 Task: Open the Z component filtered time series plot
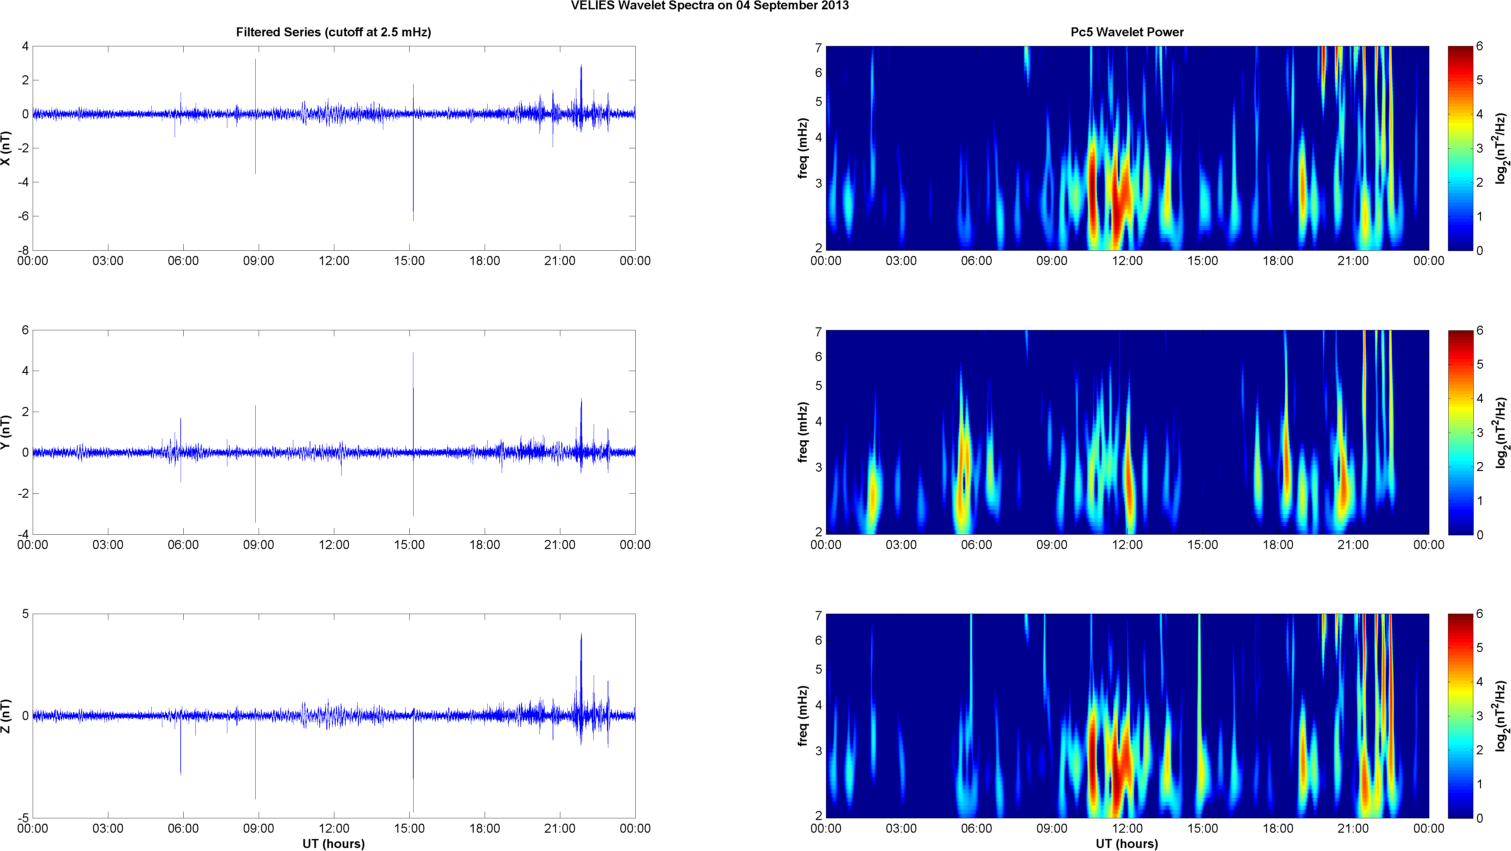click(x=333, y=716)
